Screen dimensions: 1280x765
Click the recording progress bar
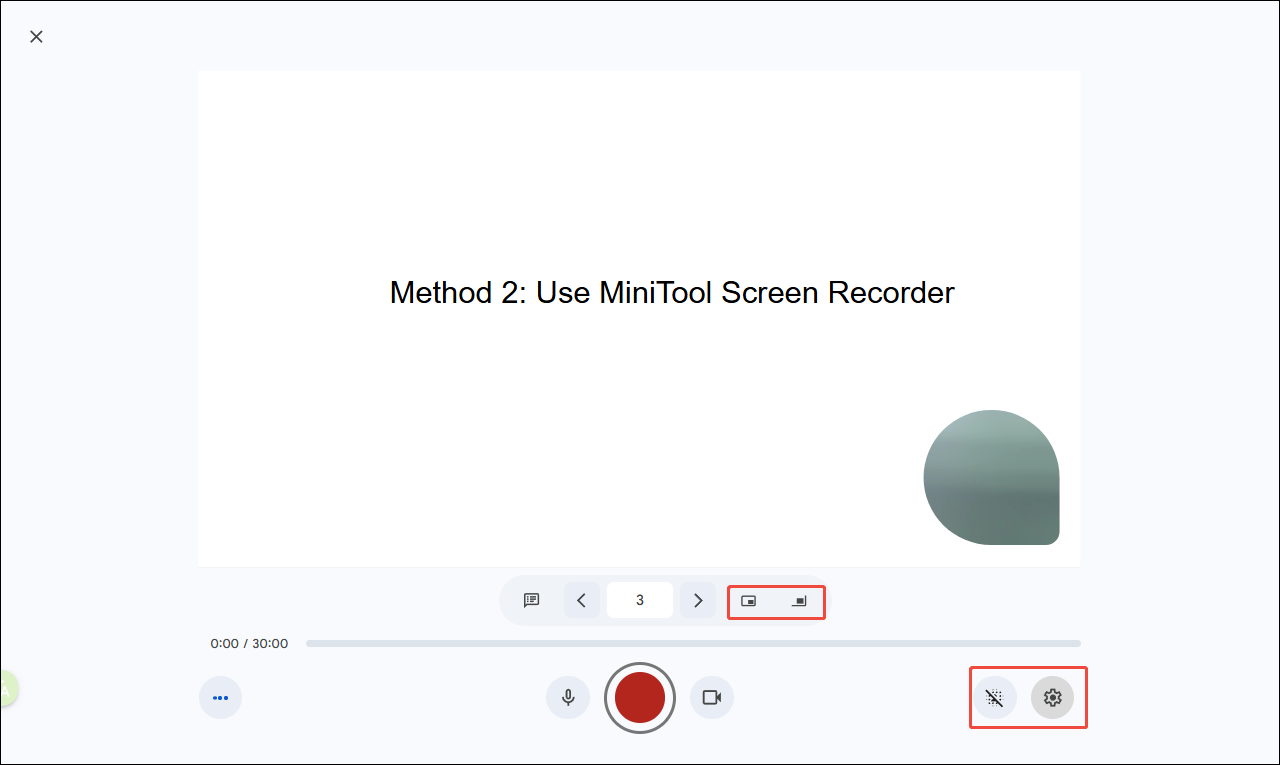point(693,643)
